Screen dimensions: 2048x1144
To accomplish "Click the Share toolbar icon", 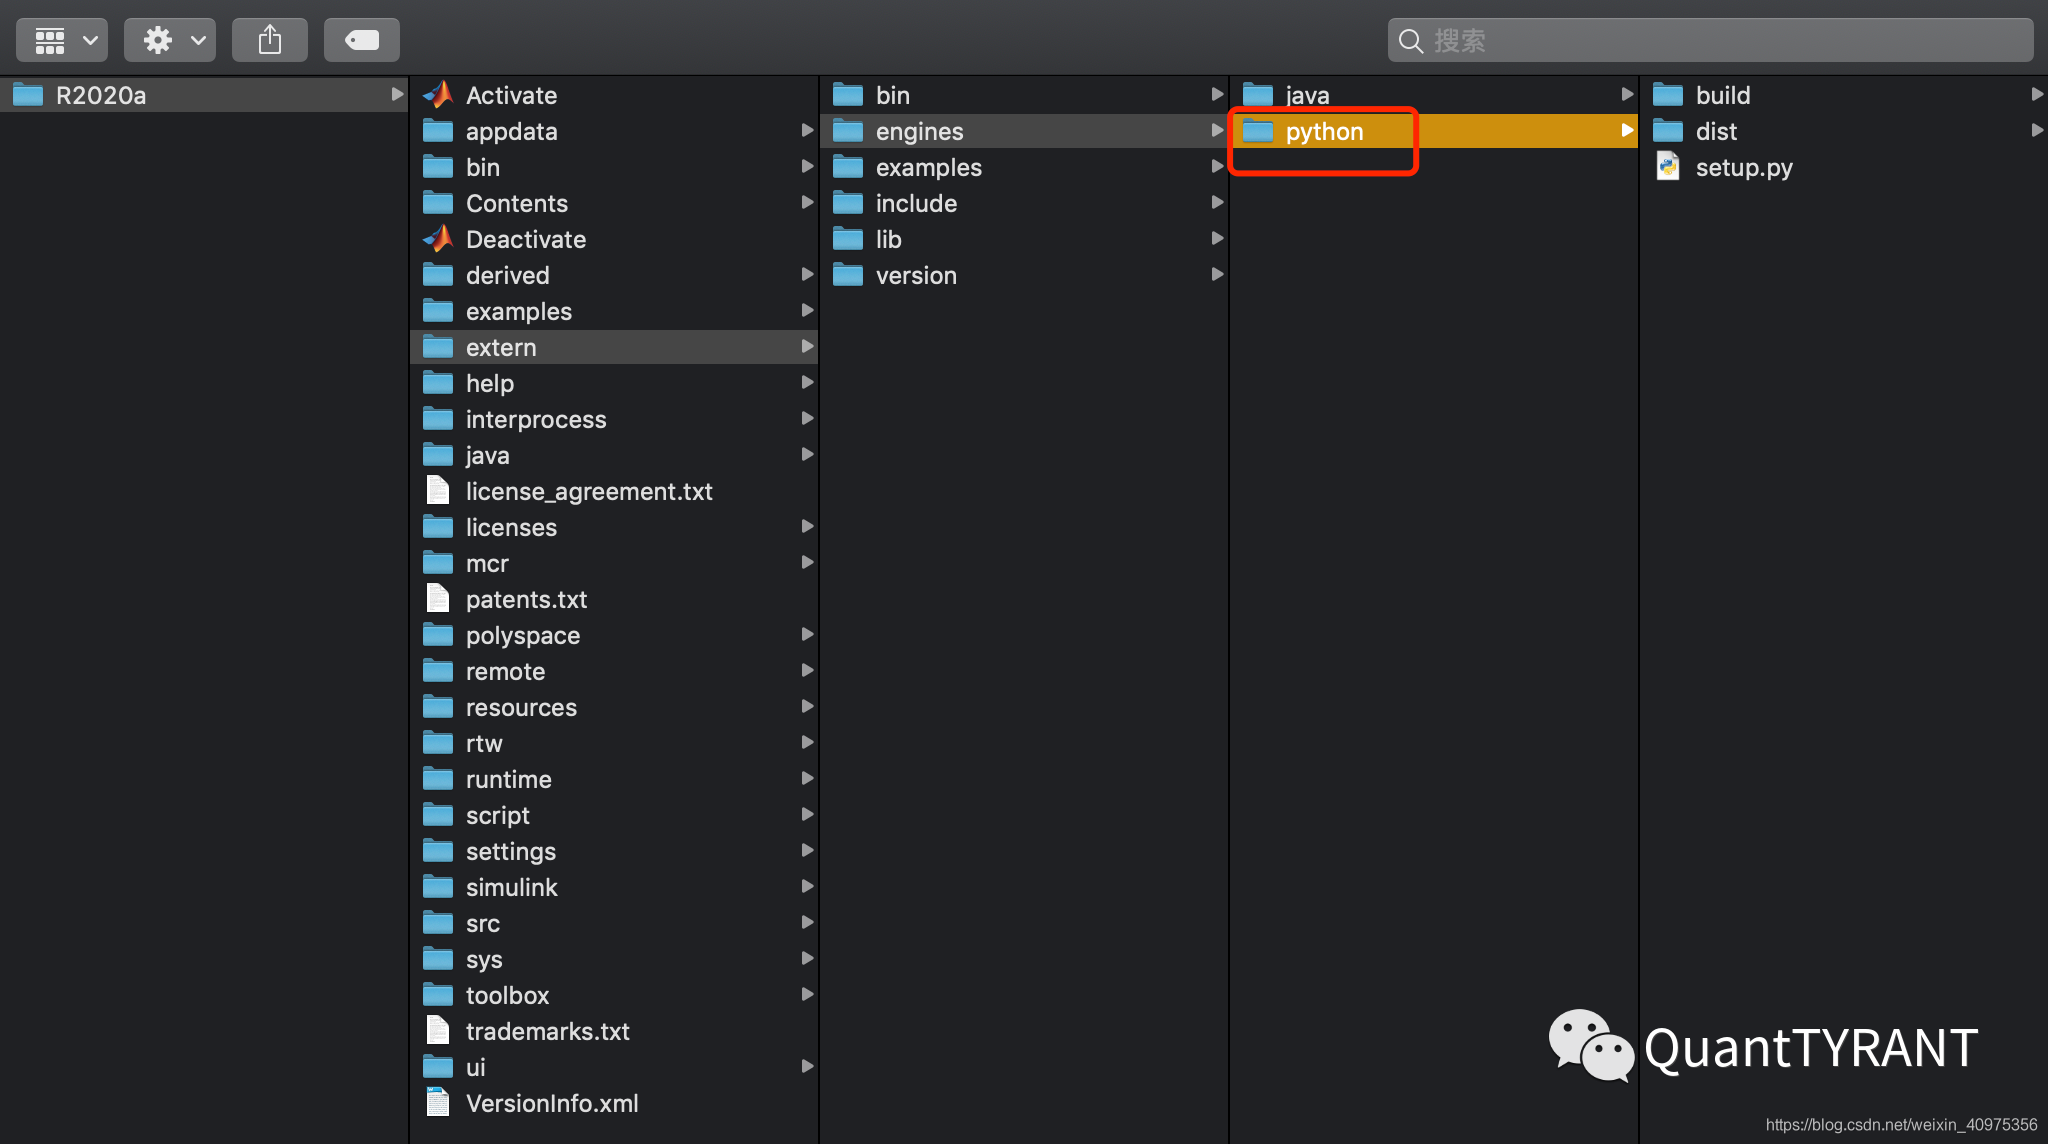I will [270, 40].
